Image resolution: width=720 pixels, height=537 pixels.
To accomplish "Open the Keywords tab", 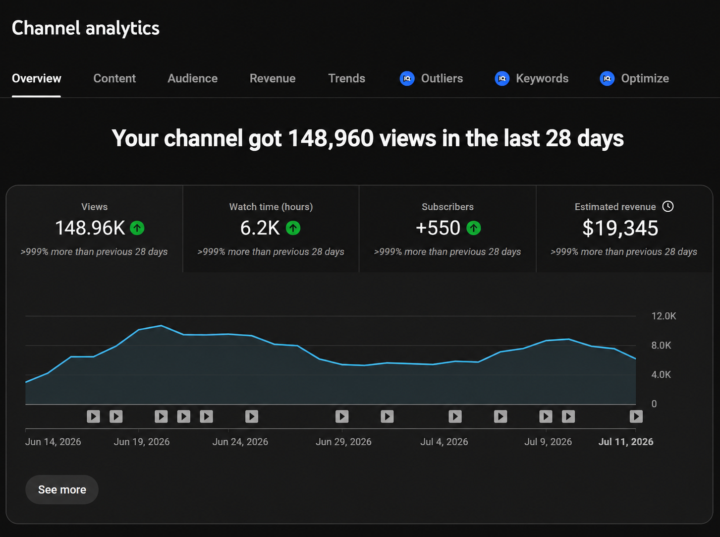I will [531, 79].
